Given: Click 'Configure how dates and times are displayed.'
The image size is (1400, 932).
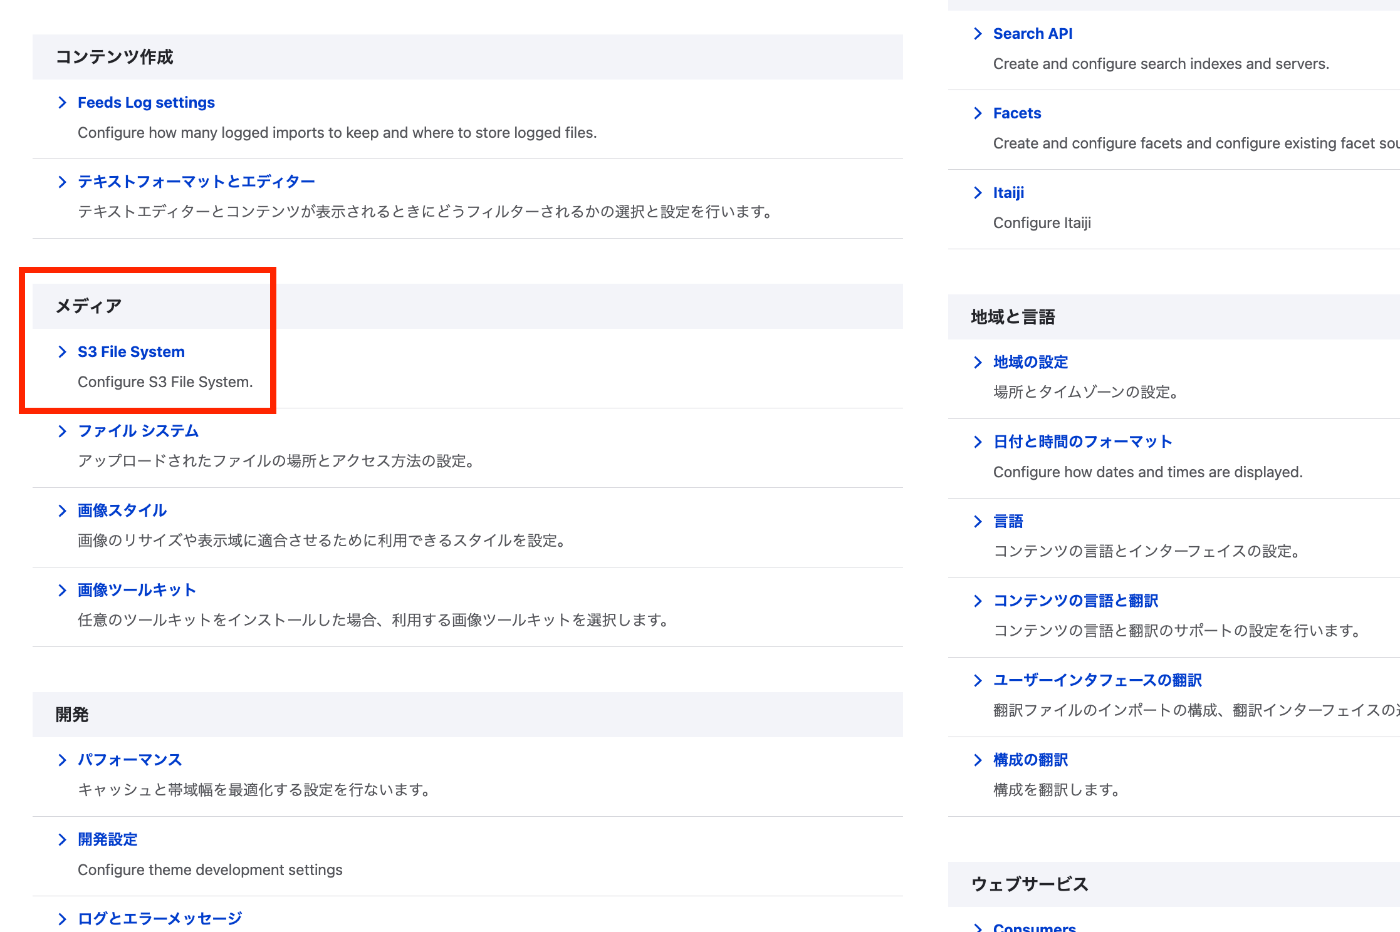Looking at the screenshot, I should 1148,472.
